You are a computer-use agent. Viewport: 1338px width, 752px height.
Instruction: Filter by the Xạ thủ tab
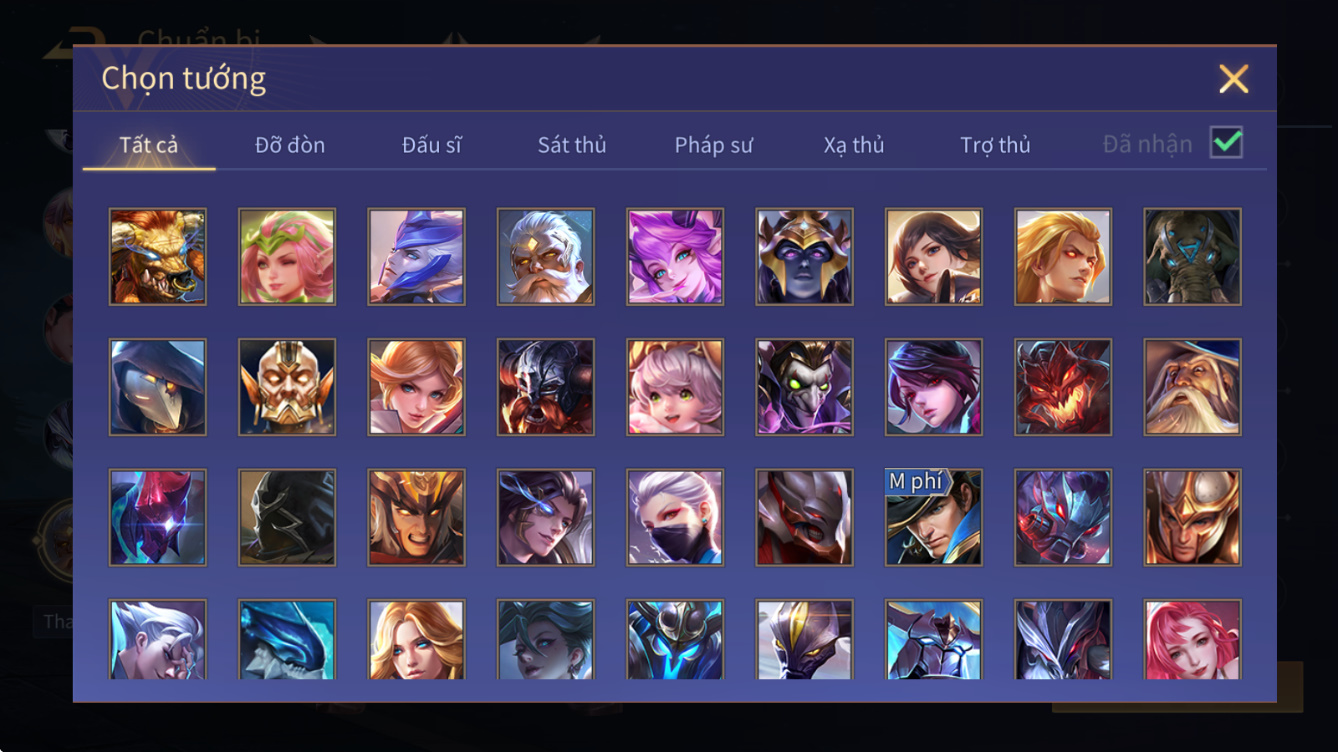tap(854, 145)
